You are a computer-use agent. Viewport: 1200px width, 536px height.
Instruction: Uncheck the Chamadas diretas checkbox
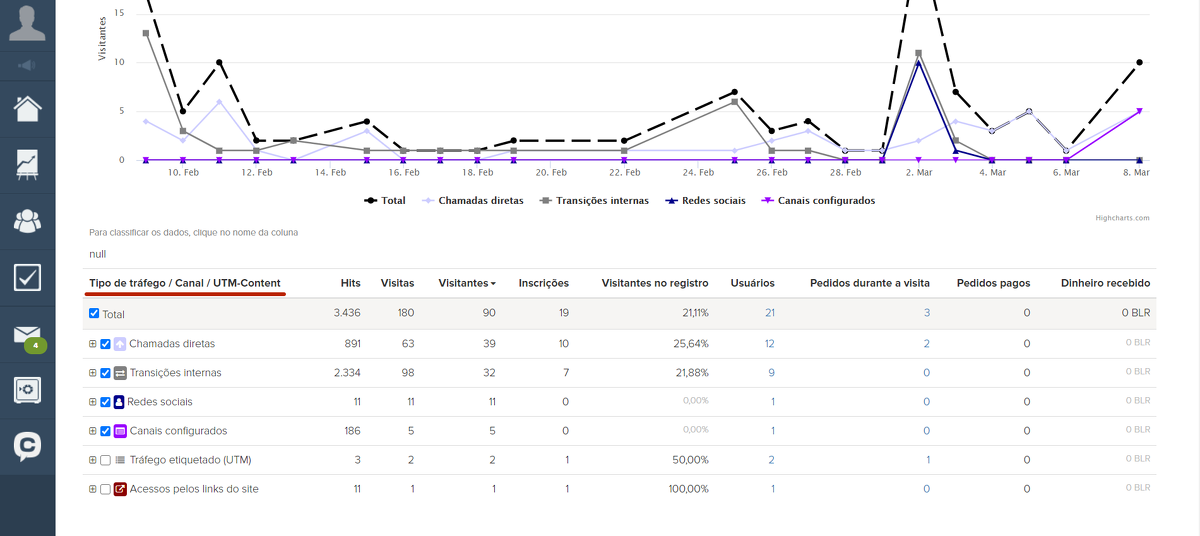coord(105,344)
